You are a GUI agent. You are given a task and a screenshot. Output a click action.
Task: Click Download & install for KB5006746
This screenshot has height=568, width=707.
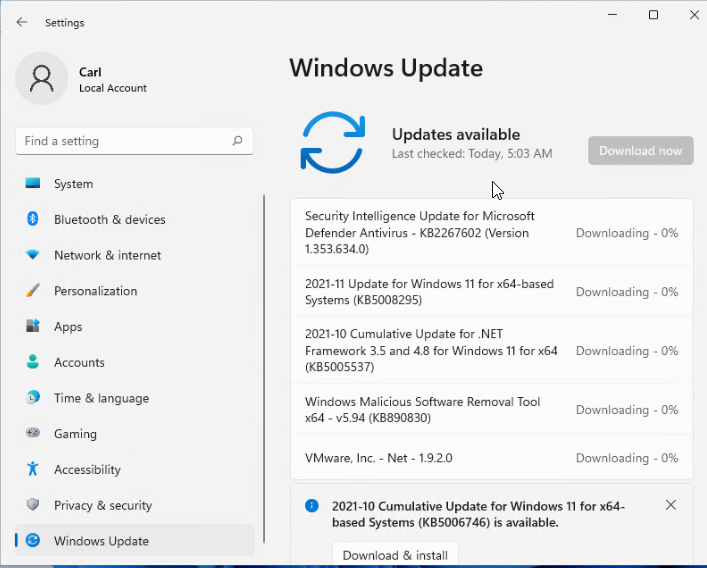click(x=395, y=554)
